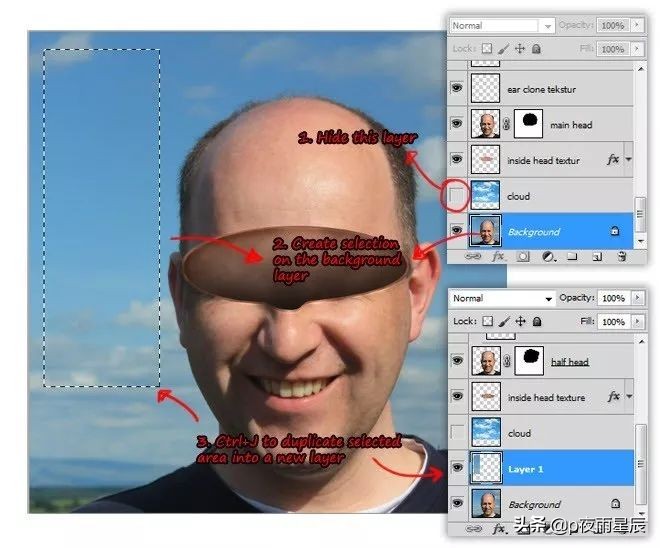Select half head layer mask thumbnail
Screen dimensions: 660x548
point(530,361)
